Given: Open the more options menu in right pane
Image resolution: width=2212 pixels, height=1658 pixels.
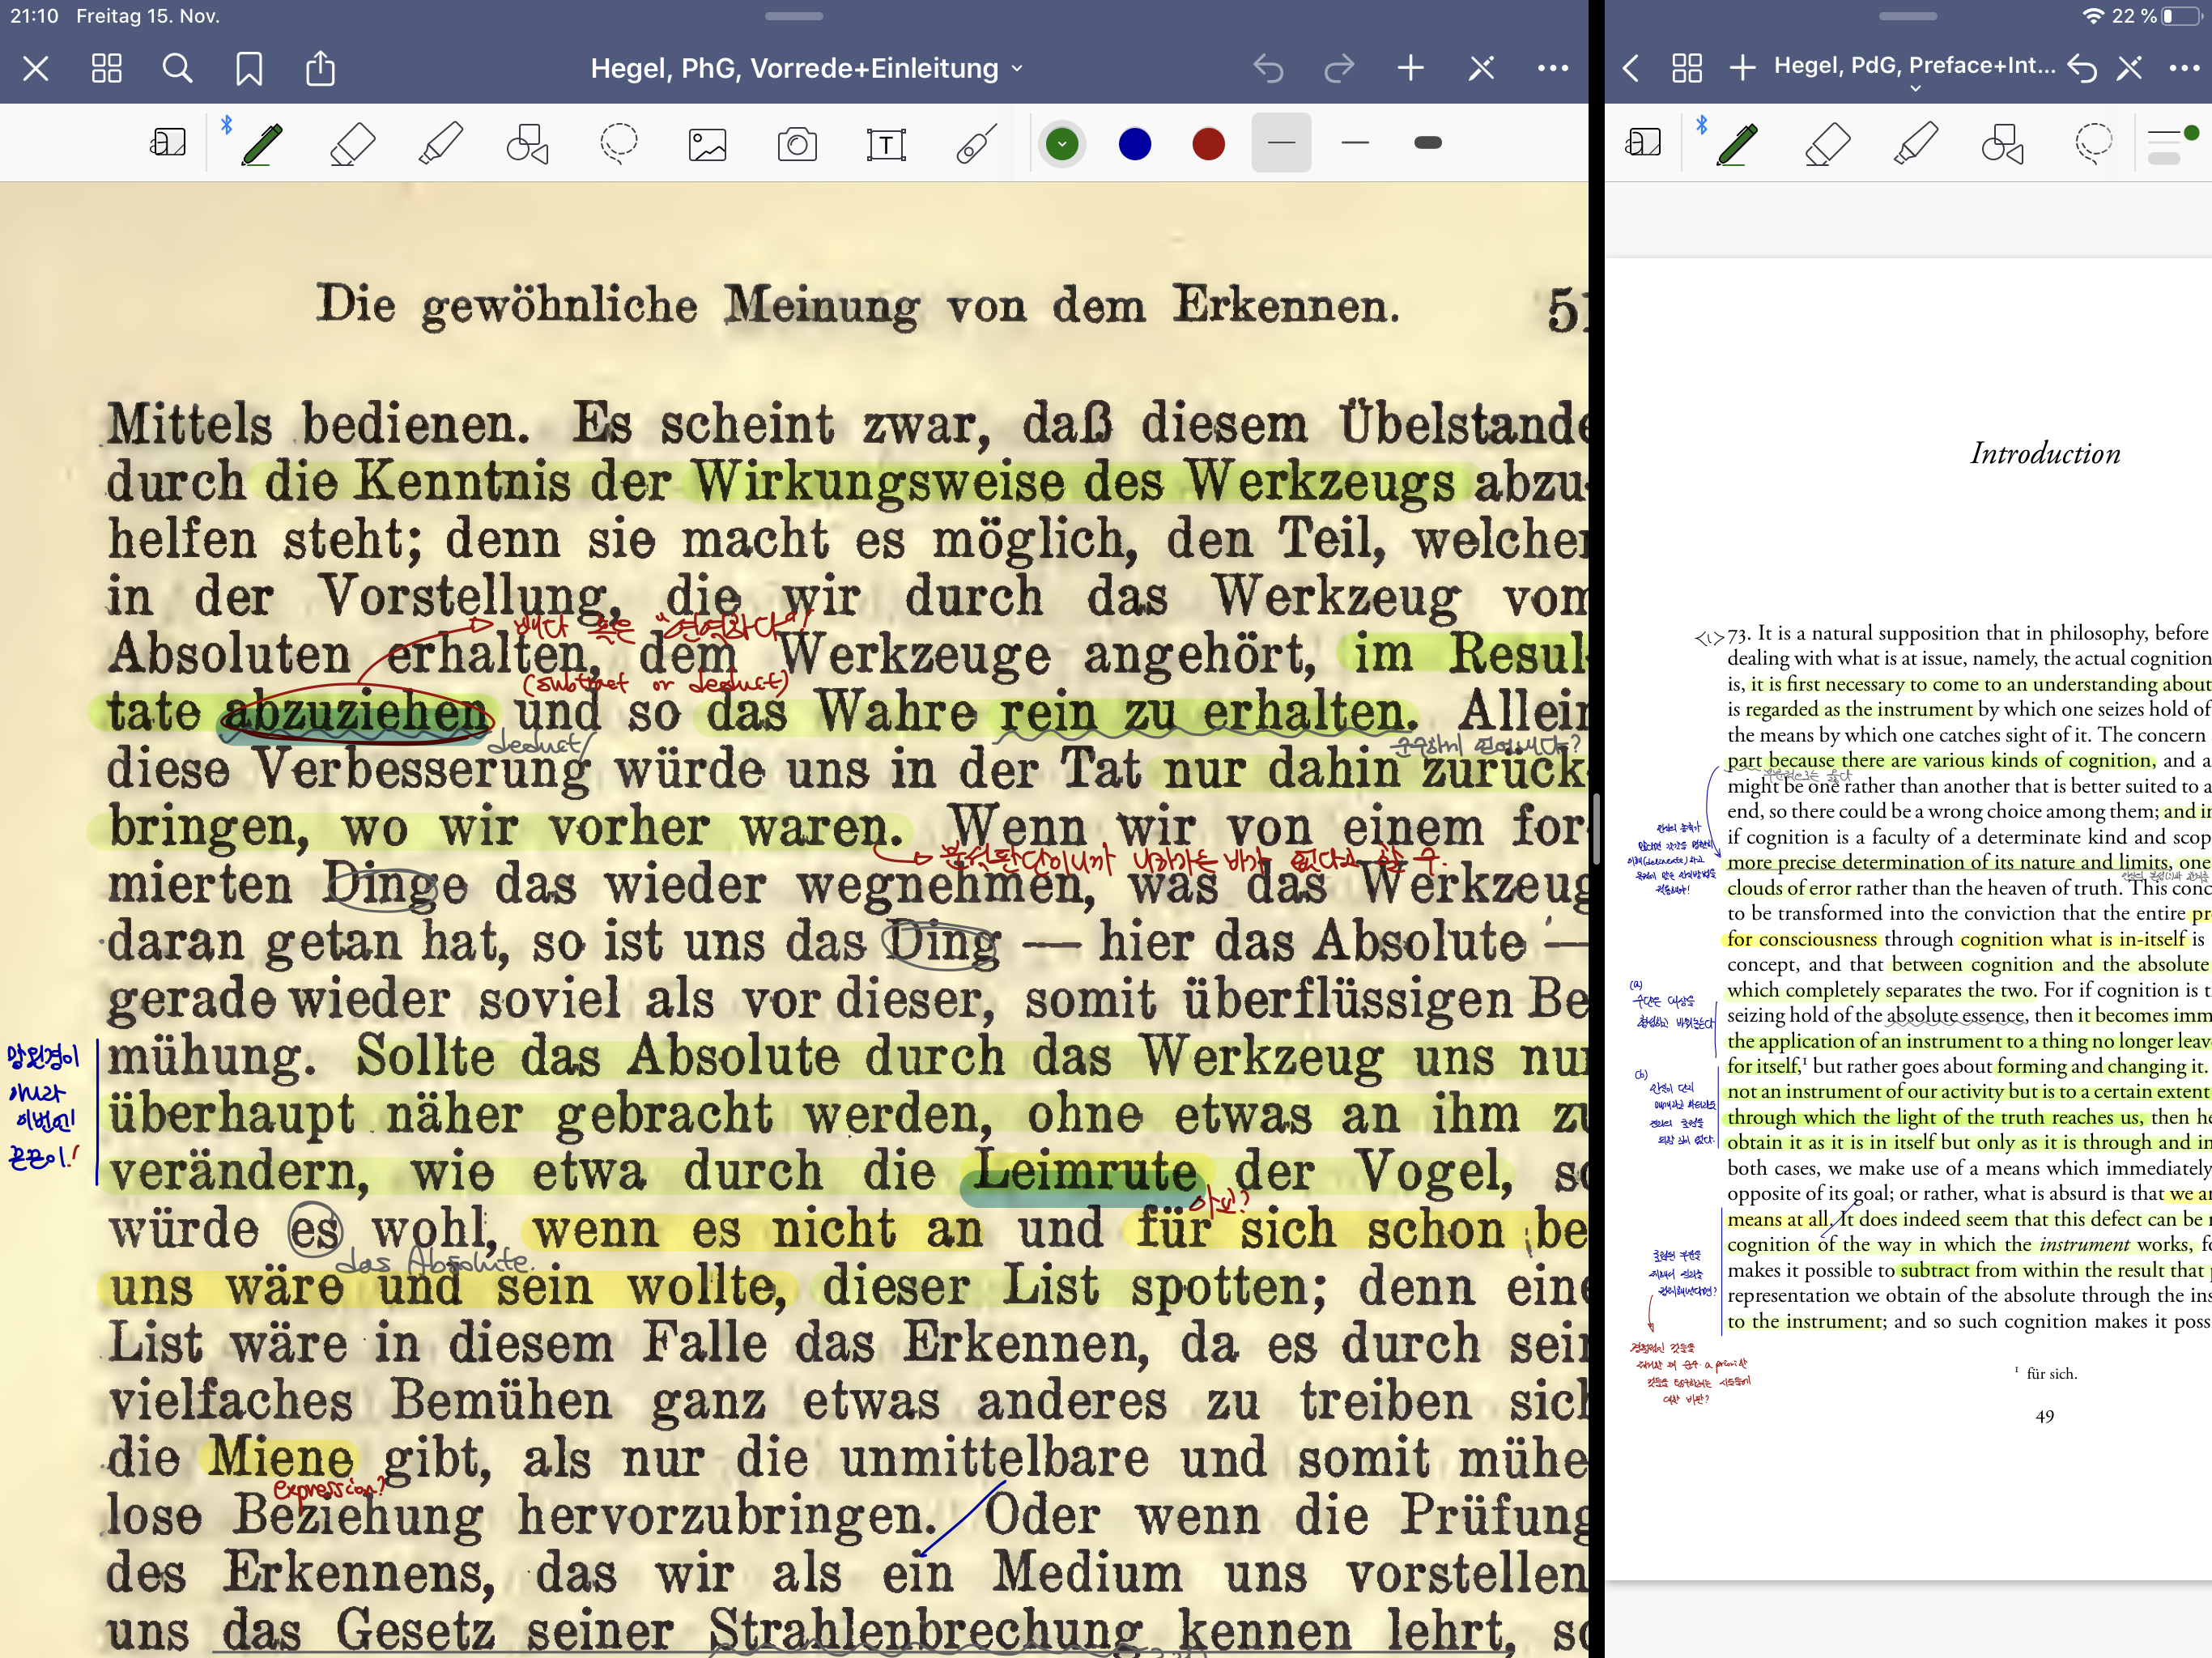Looking at the screenshot, I should point(2184,68).
